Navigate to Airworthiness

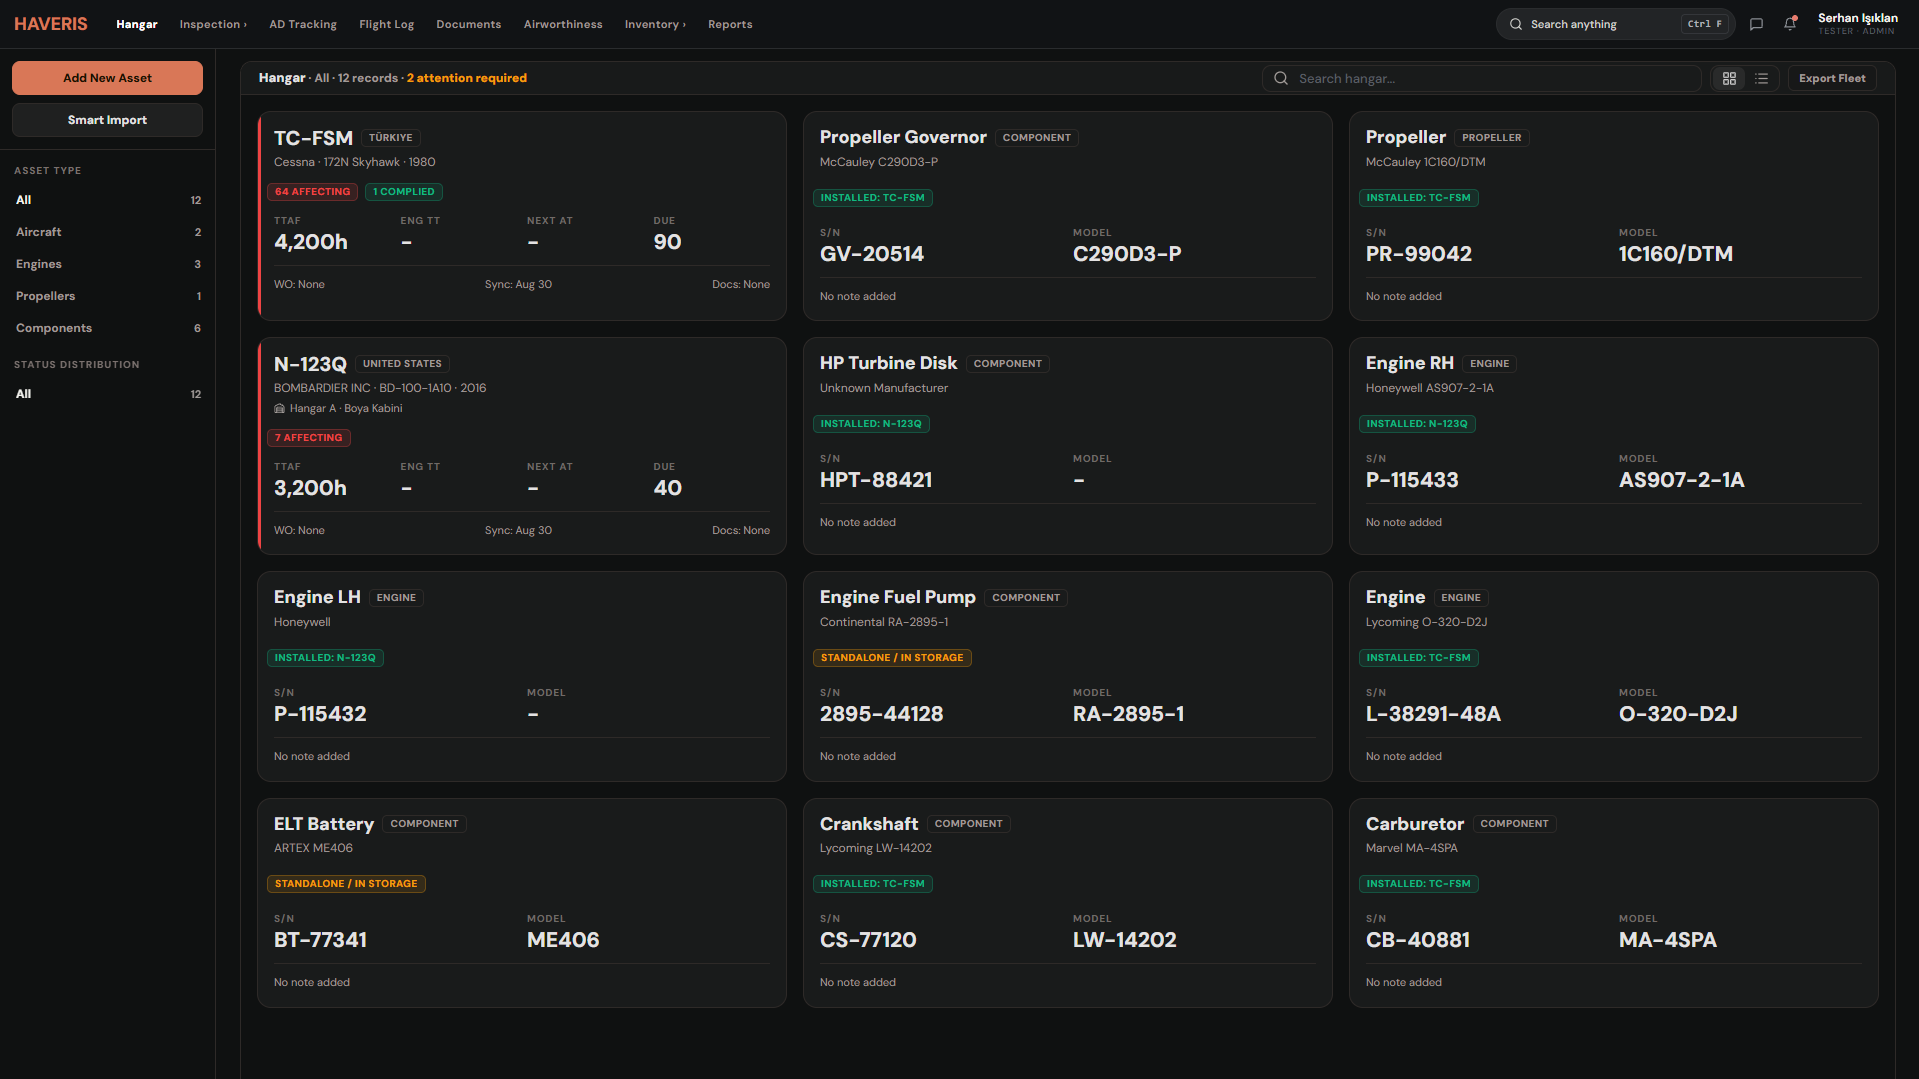click(x=563, y=24)
